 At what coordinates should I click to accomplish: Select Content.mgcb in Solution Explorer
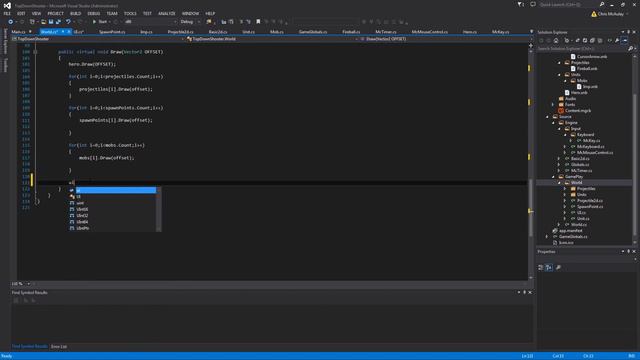[x=578, y=111]
